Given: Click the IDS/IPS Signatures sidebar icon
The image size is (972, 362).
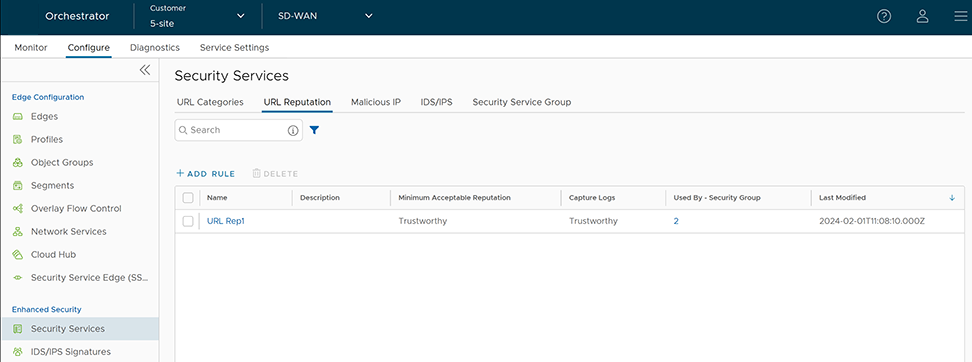Looking at the screenshot, I should click(18, 351).
